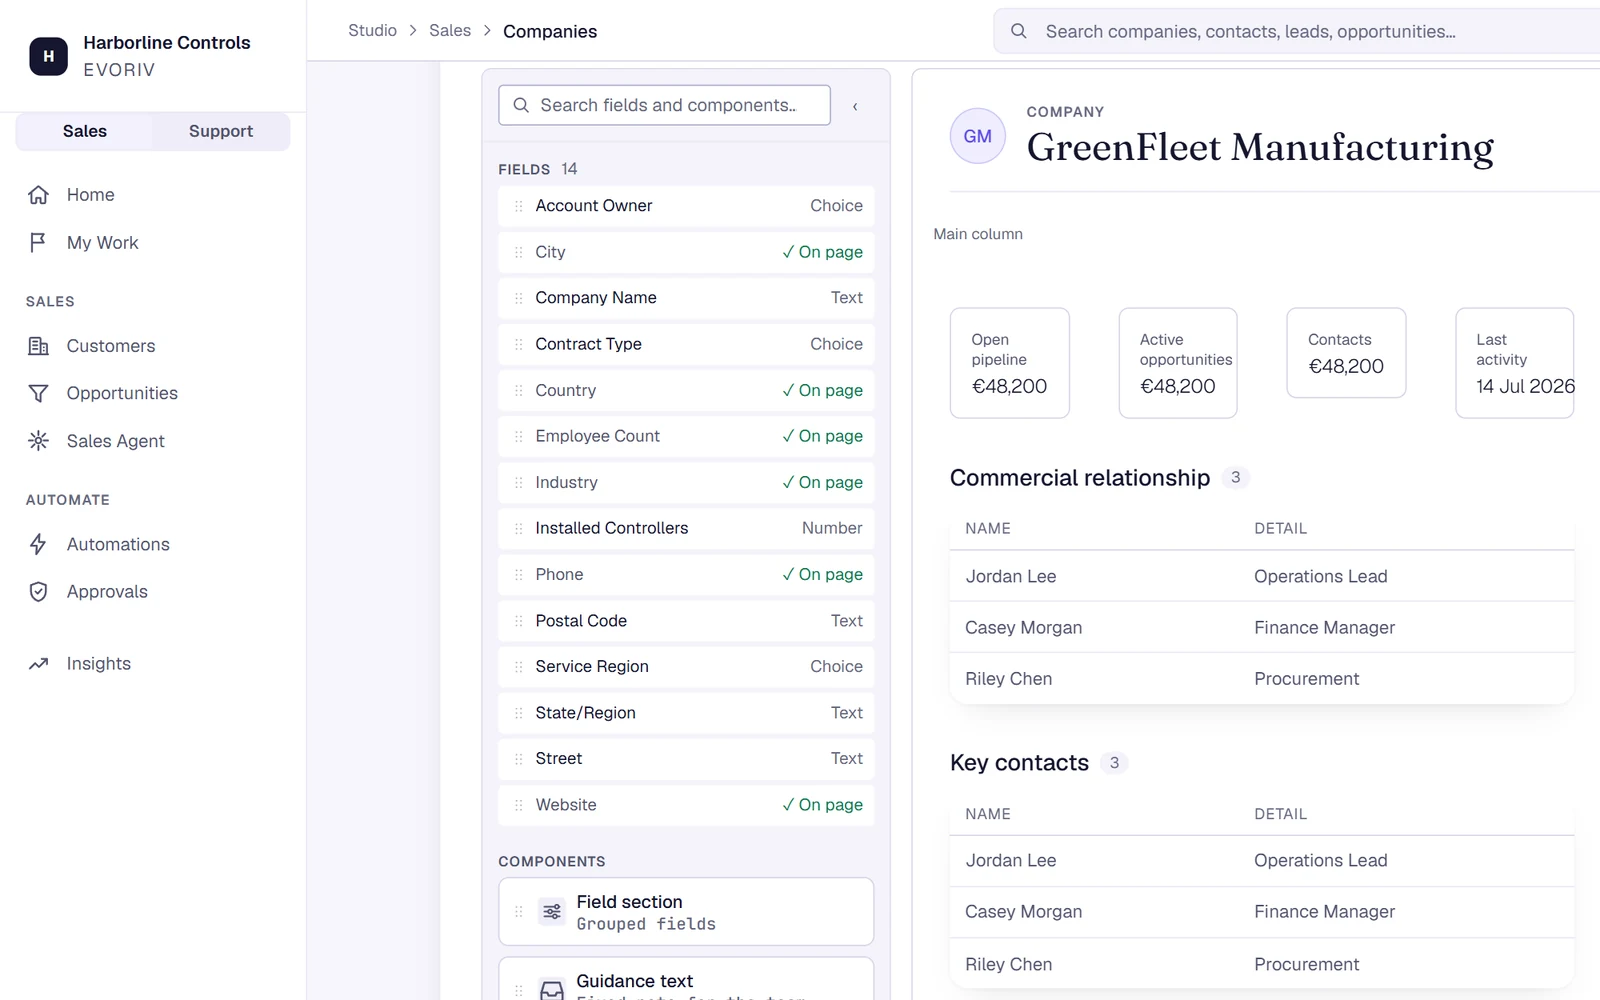Click Finance Manager in Key contacts table
The width and height of the screenshot is (1600, 1000).
pyautogui.click(x=1324, y=912)
